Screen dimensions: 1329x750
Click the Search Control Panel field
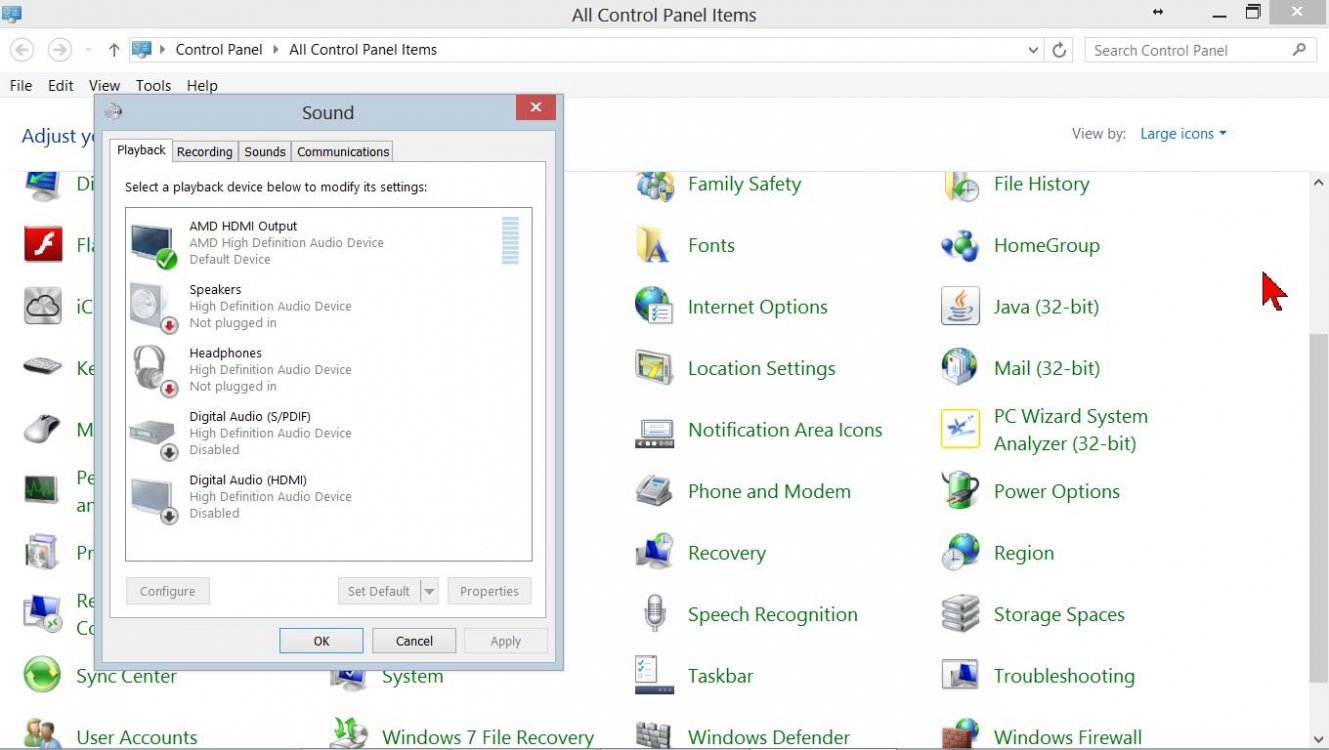coord(1190,49)
